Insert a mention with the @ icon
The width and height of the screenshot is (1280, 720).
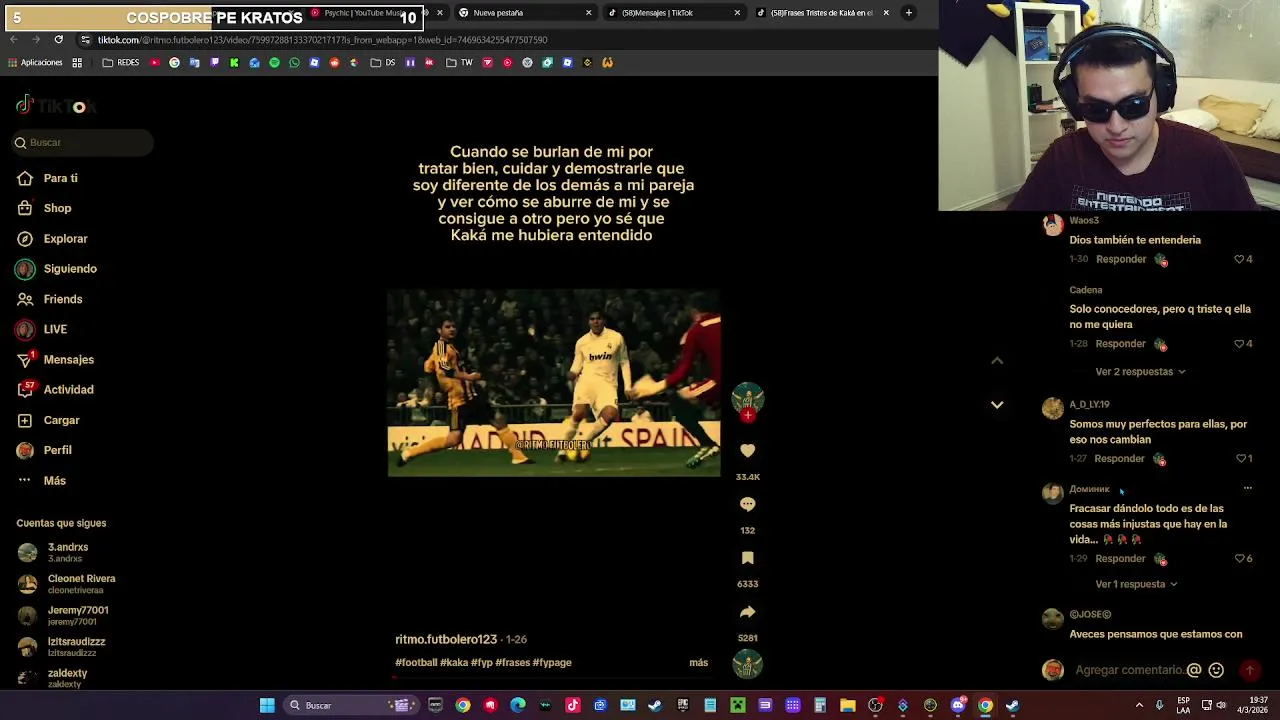[x=1194, y=671]
